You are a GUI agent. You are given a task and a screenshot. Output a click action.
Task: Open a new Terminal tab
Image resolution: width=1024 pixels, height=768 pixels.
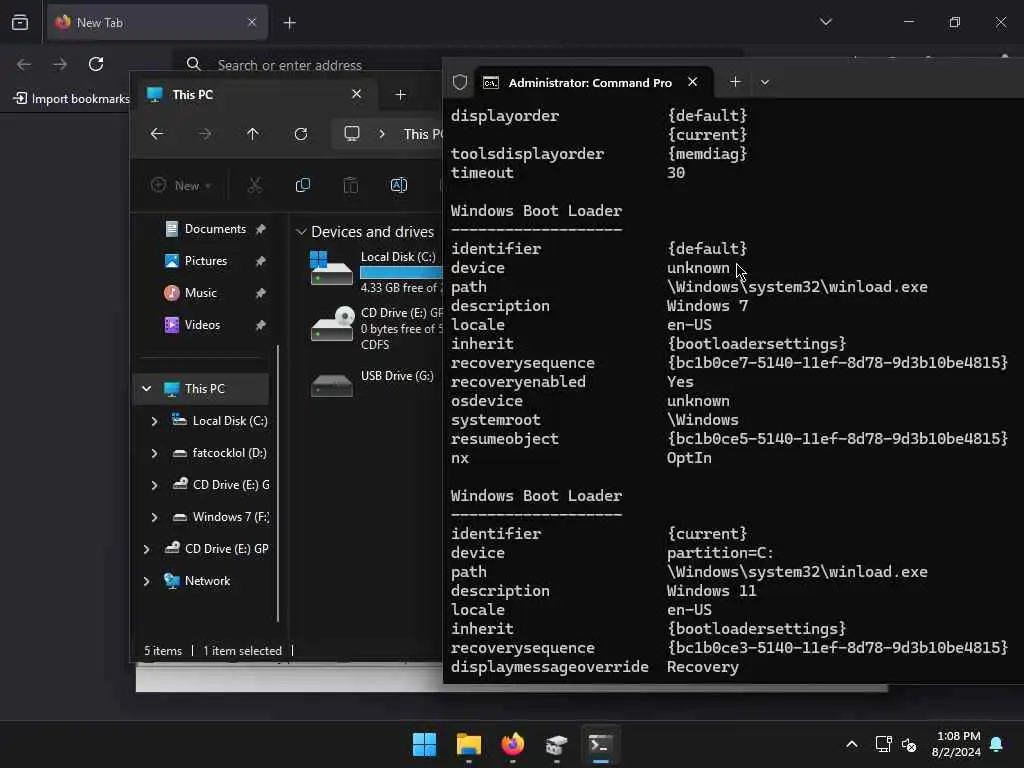tap(735, 82)
